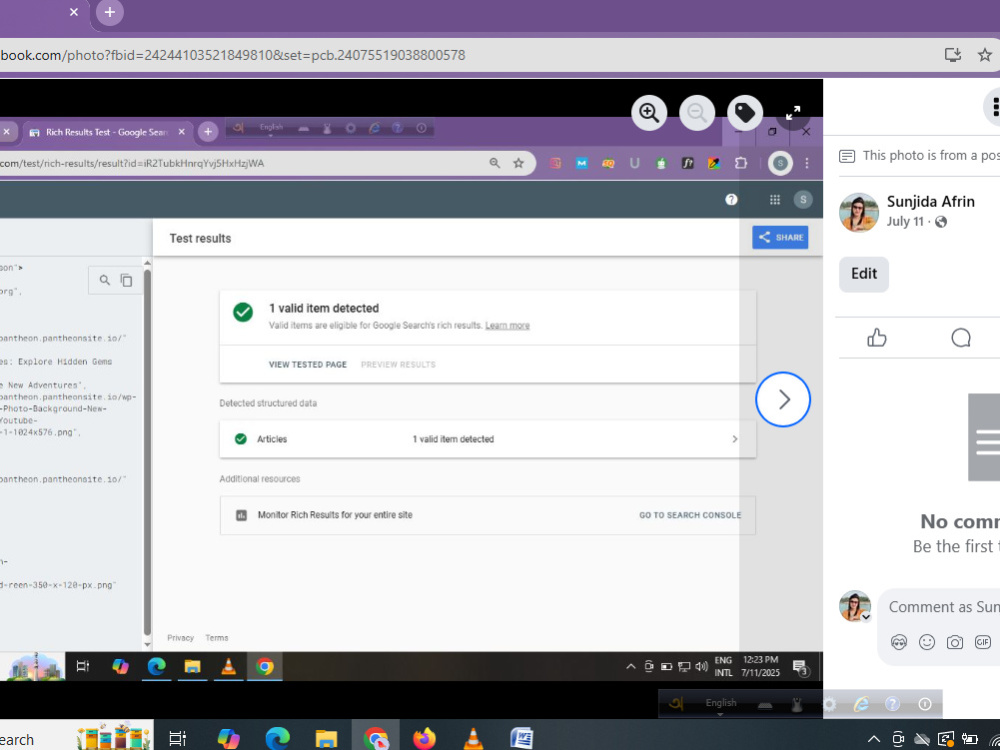Like the photo with the thumbs-up icon
This screenshot has width=1000, height=750.
877,337
